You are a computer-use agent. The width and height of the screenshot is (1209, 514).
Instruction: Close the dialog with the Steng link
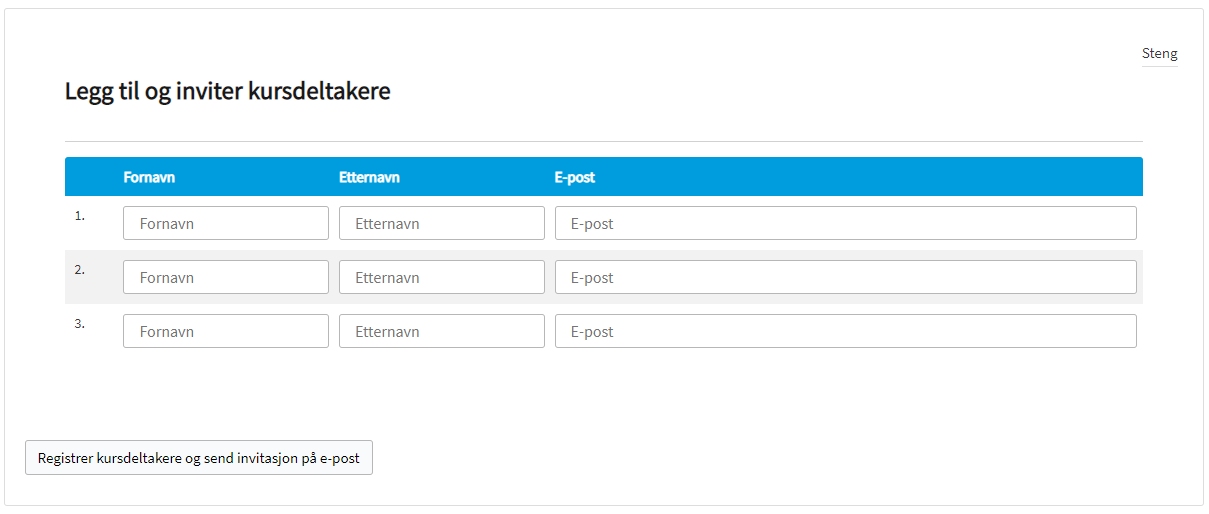(1159, 54)
